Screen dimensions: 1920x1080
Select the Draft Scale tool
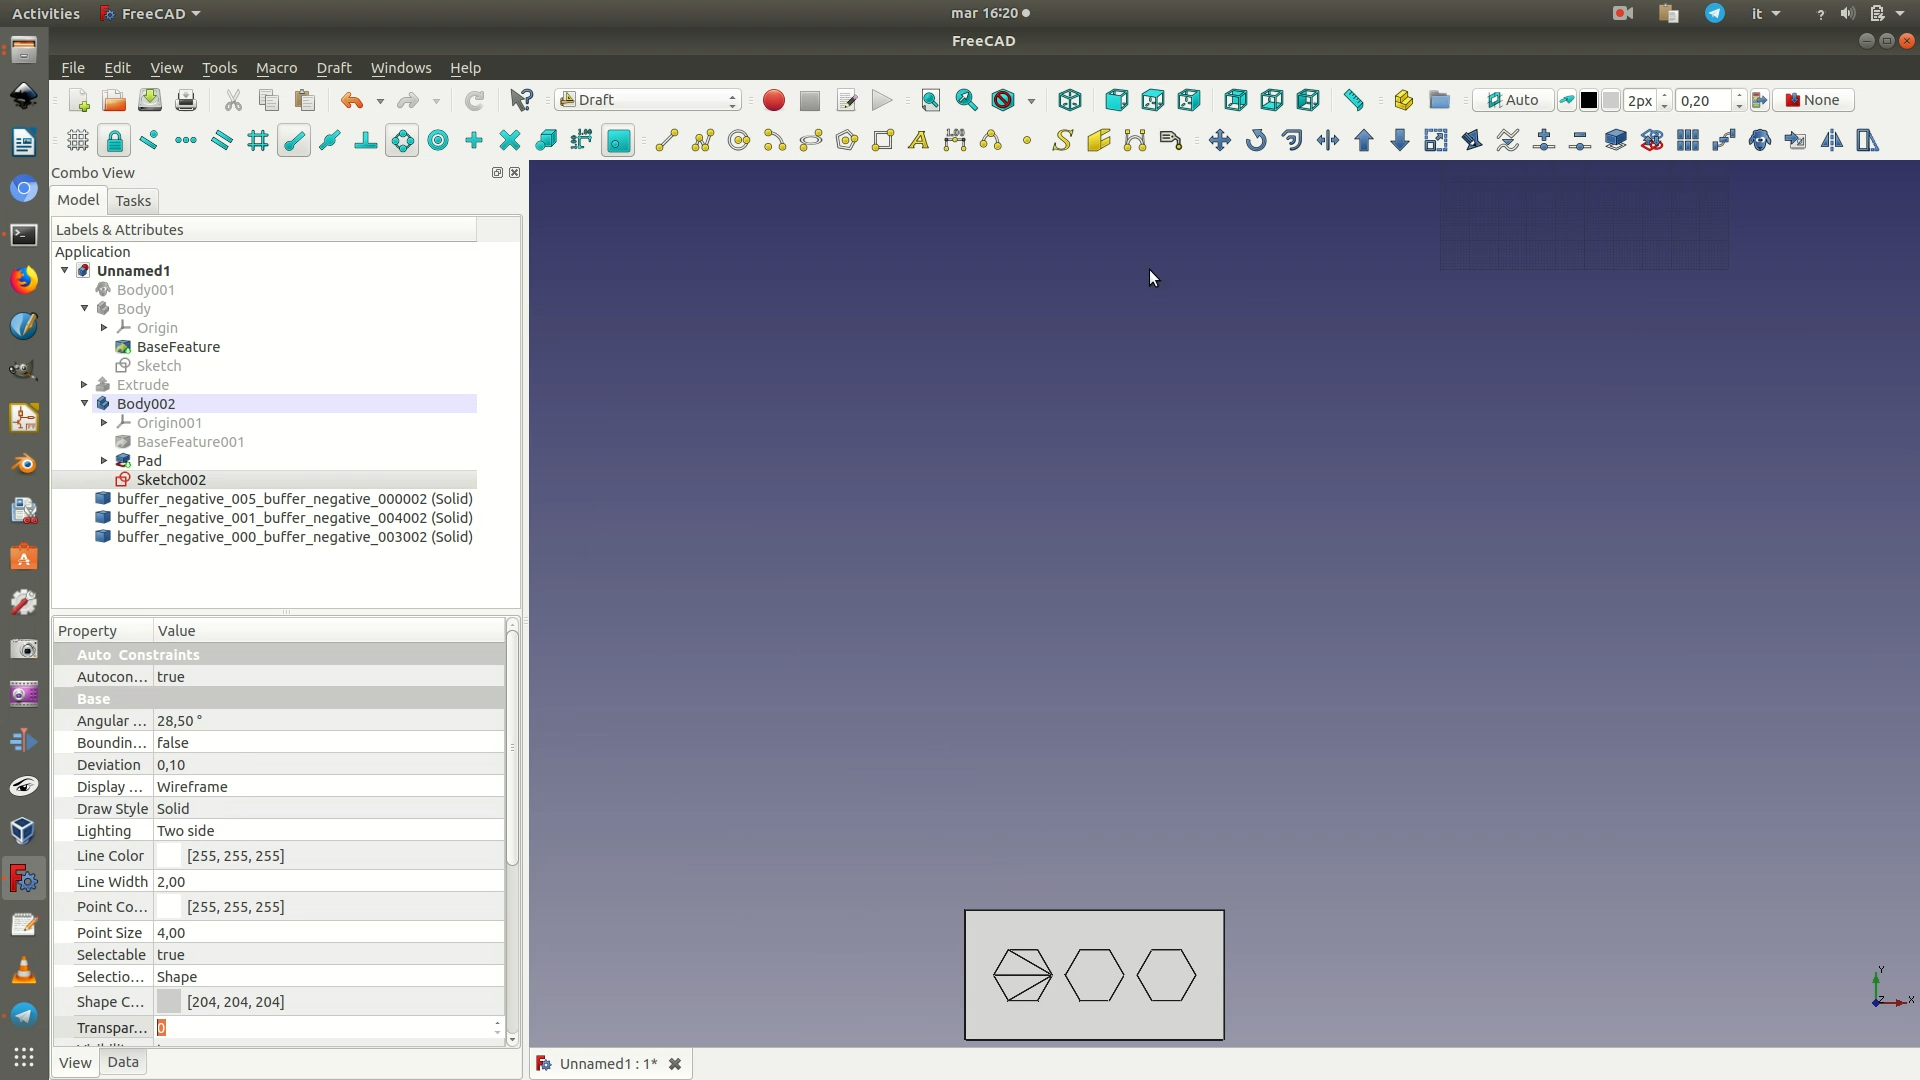(x=1436, y=140)
